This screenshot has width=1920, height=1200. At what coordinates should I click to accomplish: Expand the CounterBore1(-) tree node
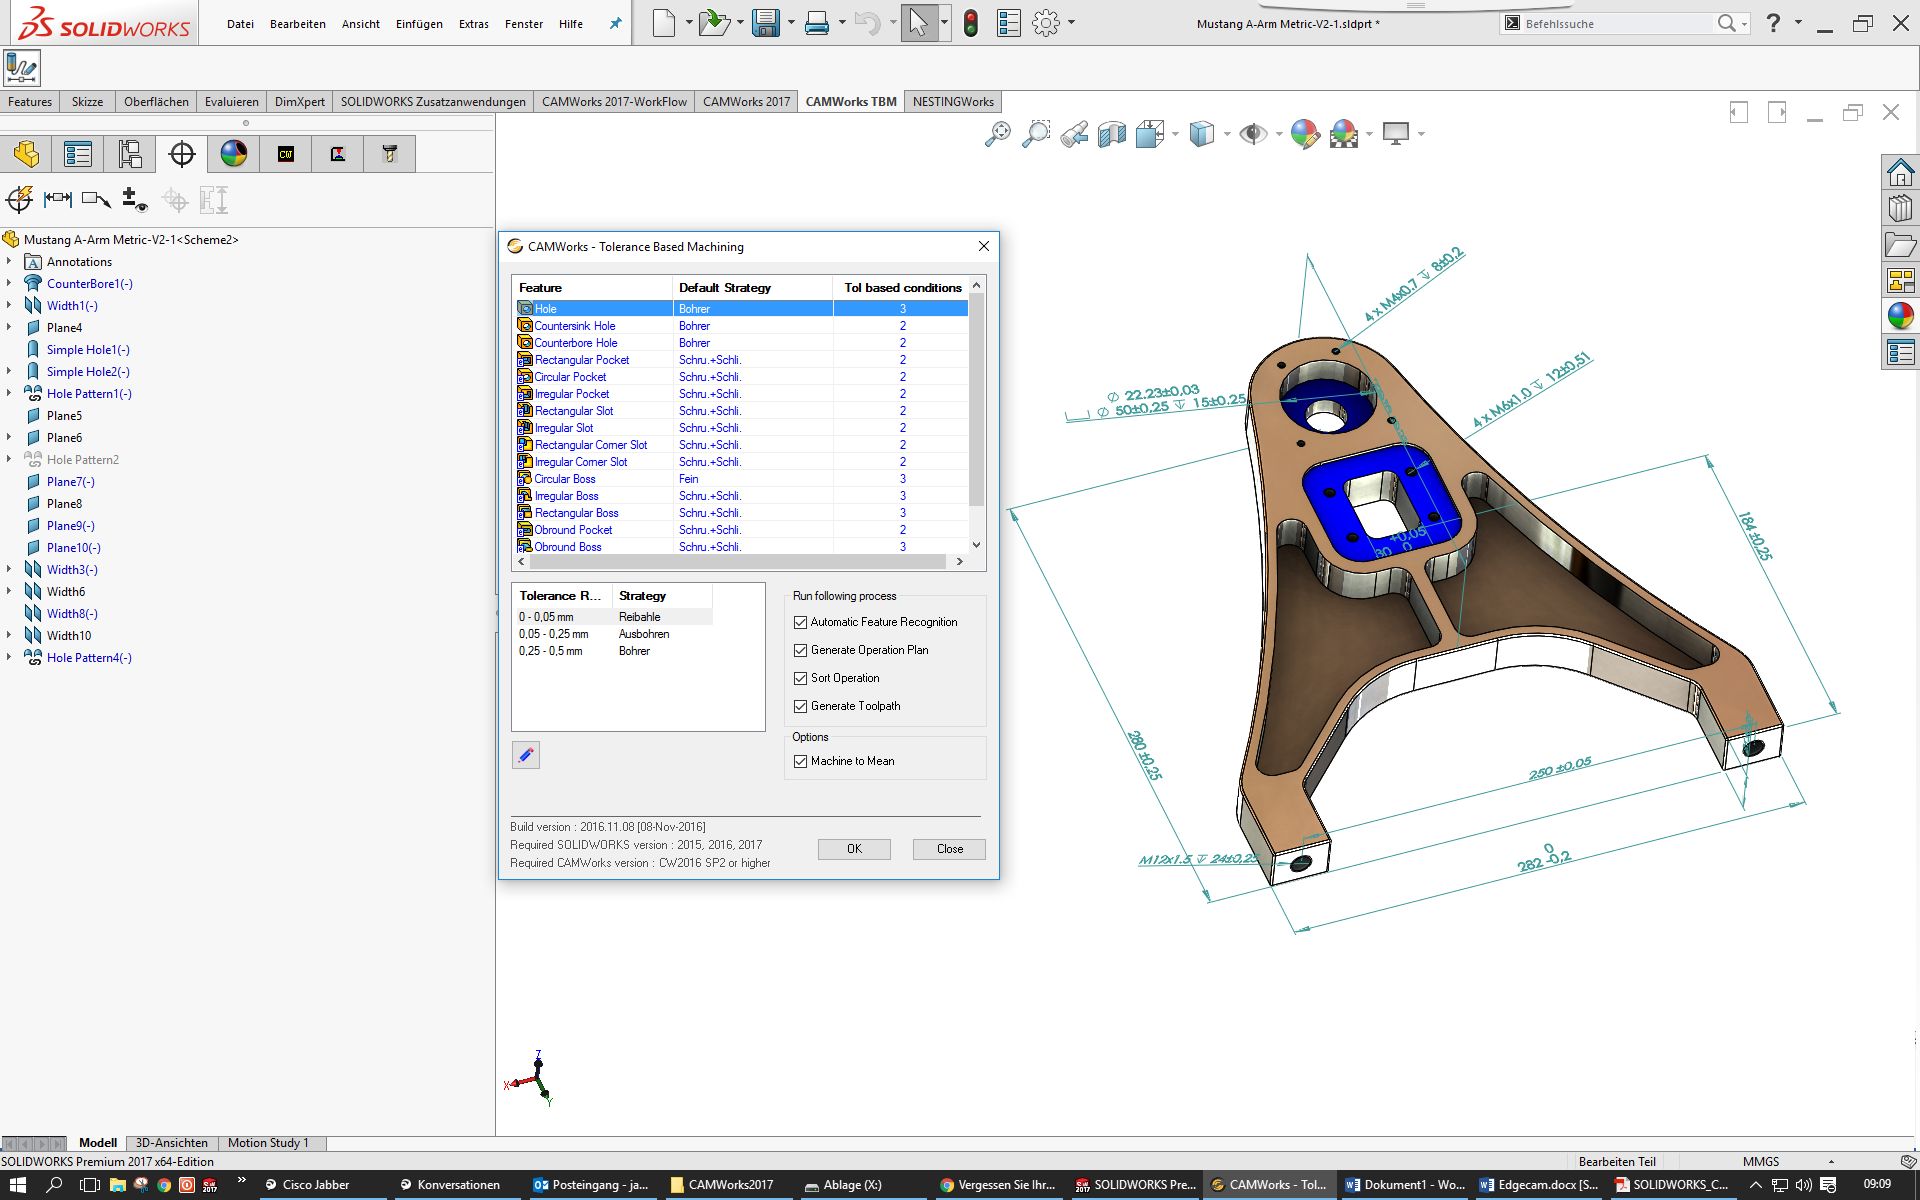click(x=9, y=283)
